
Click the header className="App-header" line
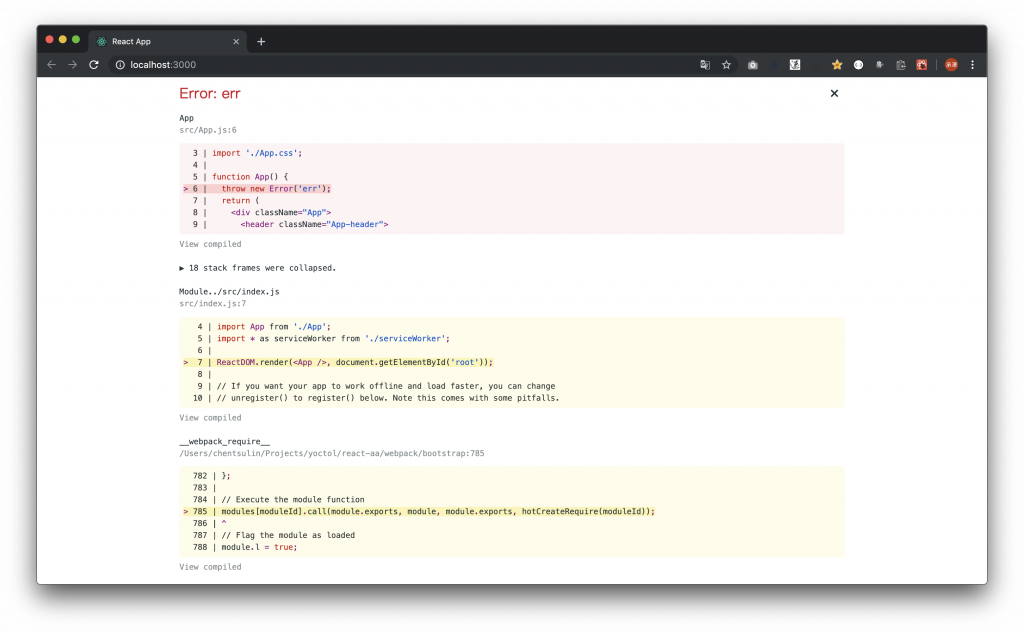(x=314, y=225)
